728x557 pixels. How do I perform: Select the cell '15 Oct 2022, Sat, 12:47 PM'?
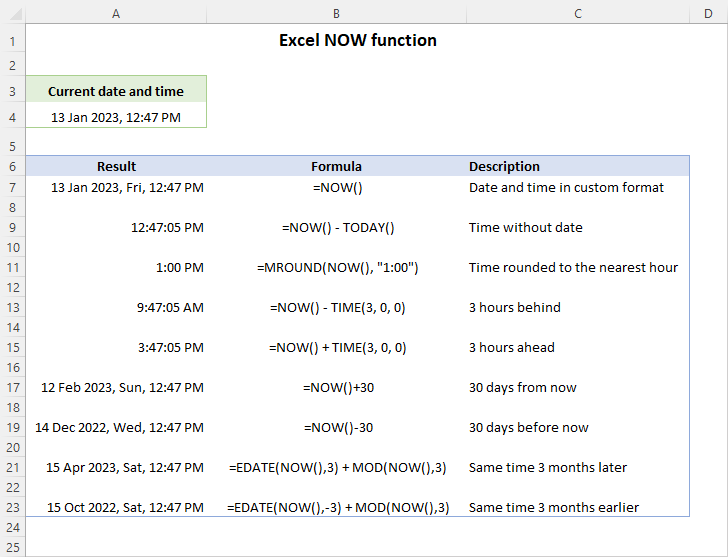point(116,507)
